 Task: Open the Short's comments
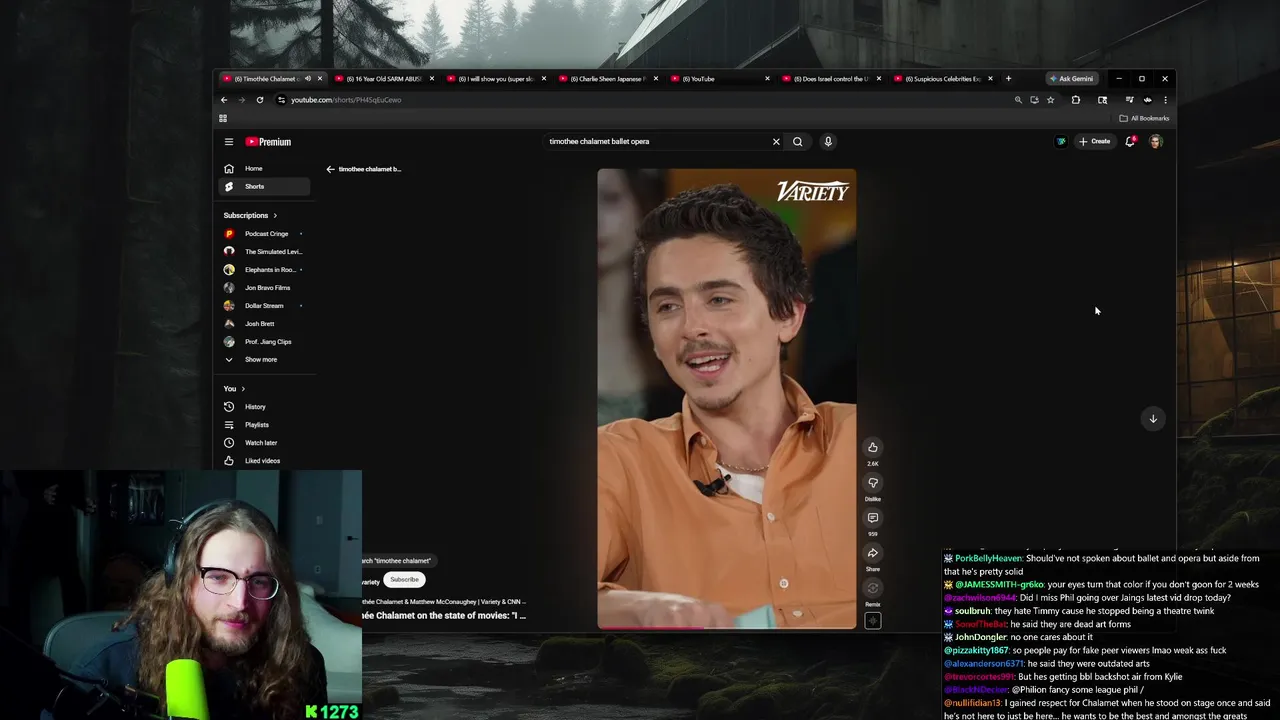[x=873, y=518]
